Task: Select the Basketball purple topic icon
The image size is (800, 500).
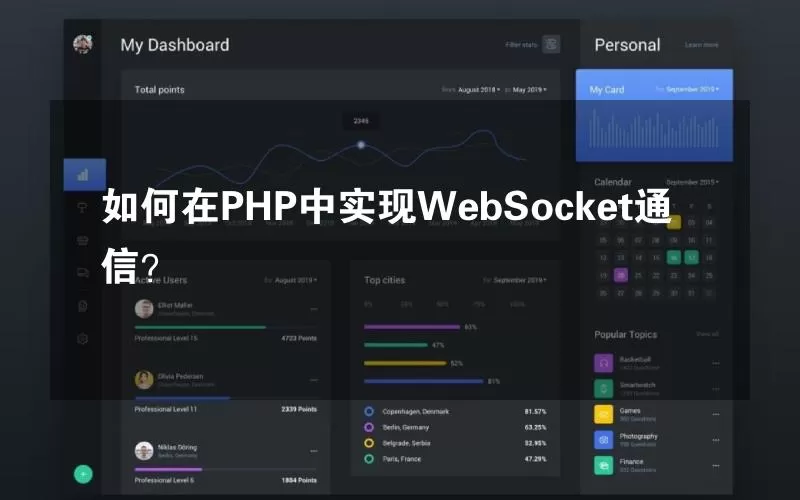Action: pos(604,363)
